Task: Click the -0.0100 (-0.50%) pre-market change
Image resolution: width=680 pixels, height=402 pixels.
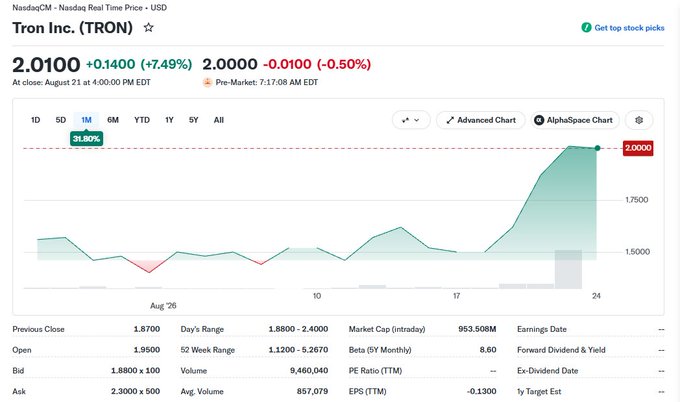Action: tap(317, 65)
